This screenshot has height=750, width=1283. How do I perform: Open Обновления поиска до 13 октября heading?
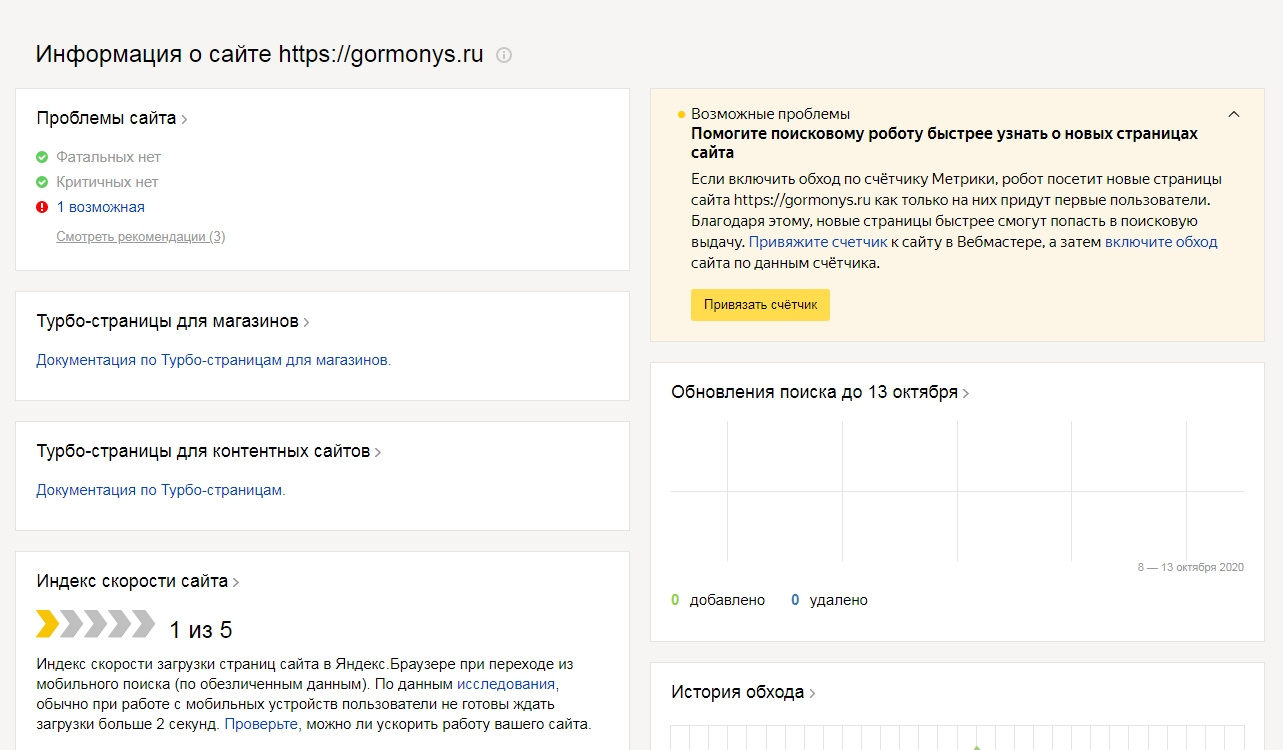820,392
